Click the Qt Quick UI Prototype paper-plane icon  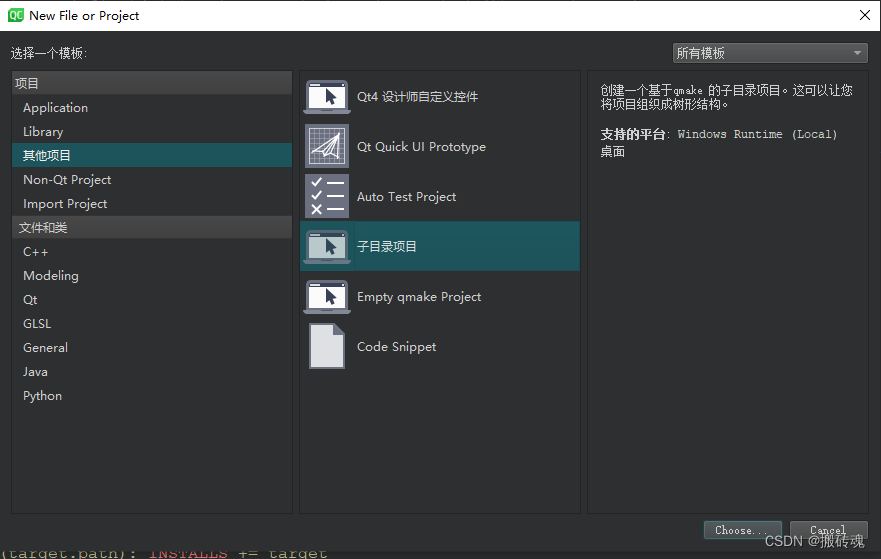pyautogui.click(x=327, y=146)
